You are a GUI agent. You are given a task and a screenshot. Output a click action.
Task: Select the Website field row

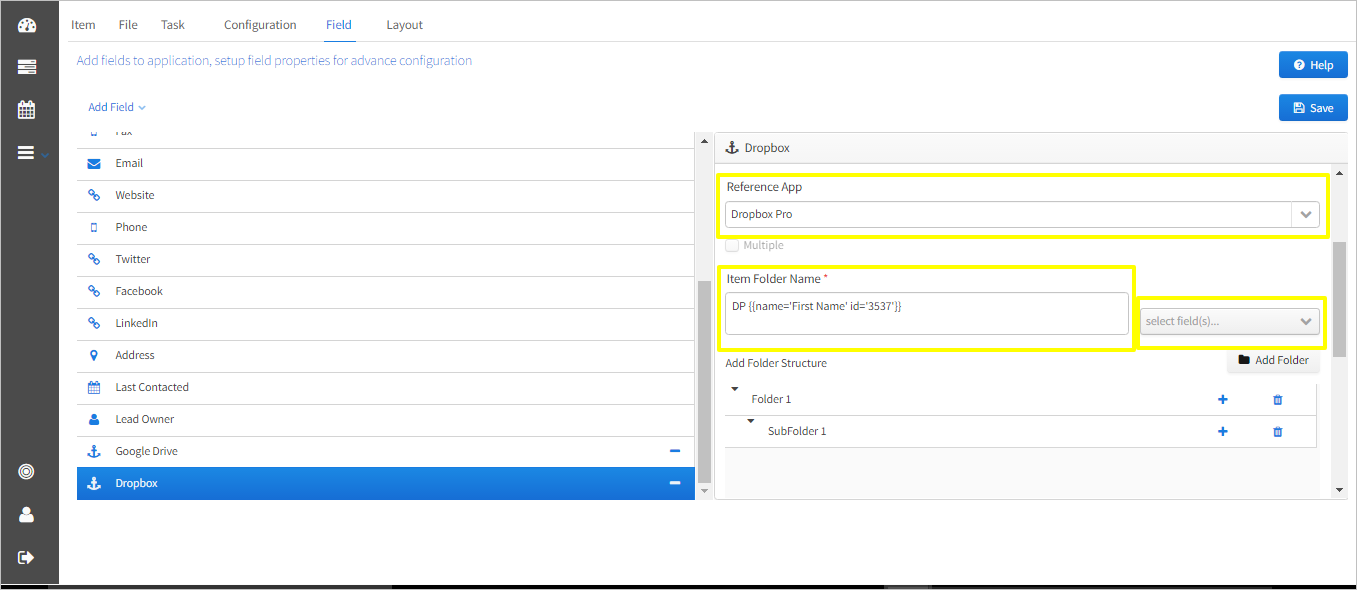[x=386, y=195]
